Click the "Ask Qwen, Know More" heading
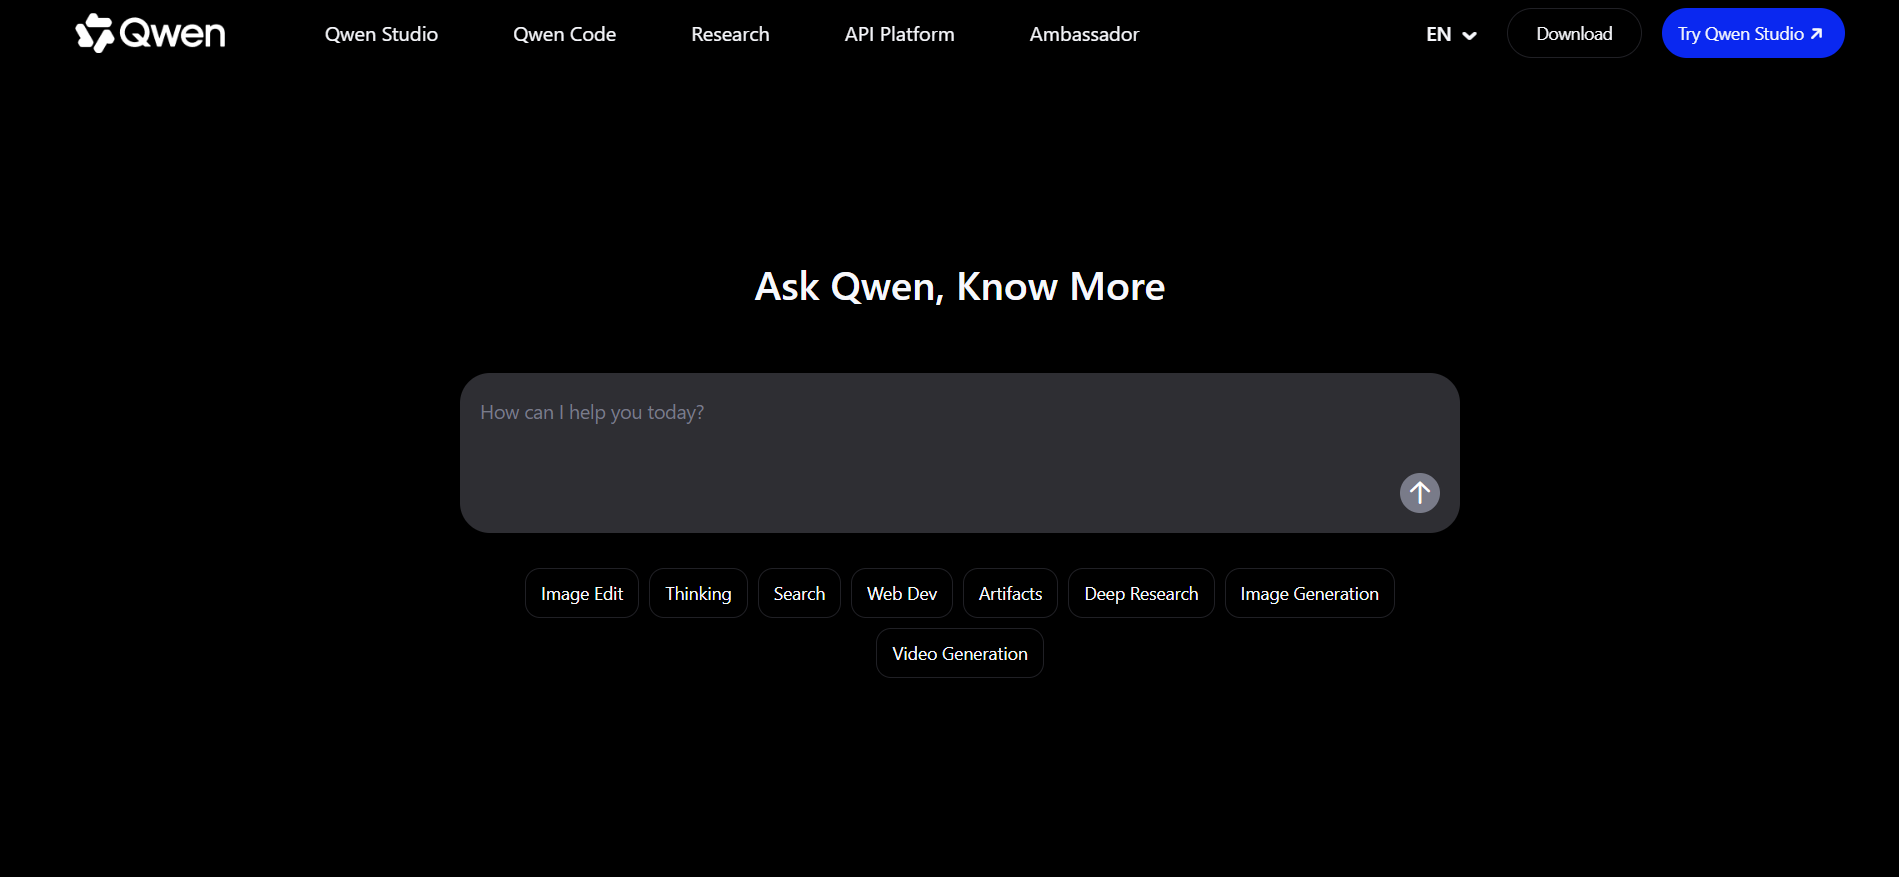The image size is (1899, 877). tap(959, 287)
